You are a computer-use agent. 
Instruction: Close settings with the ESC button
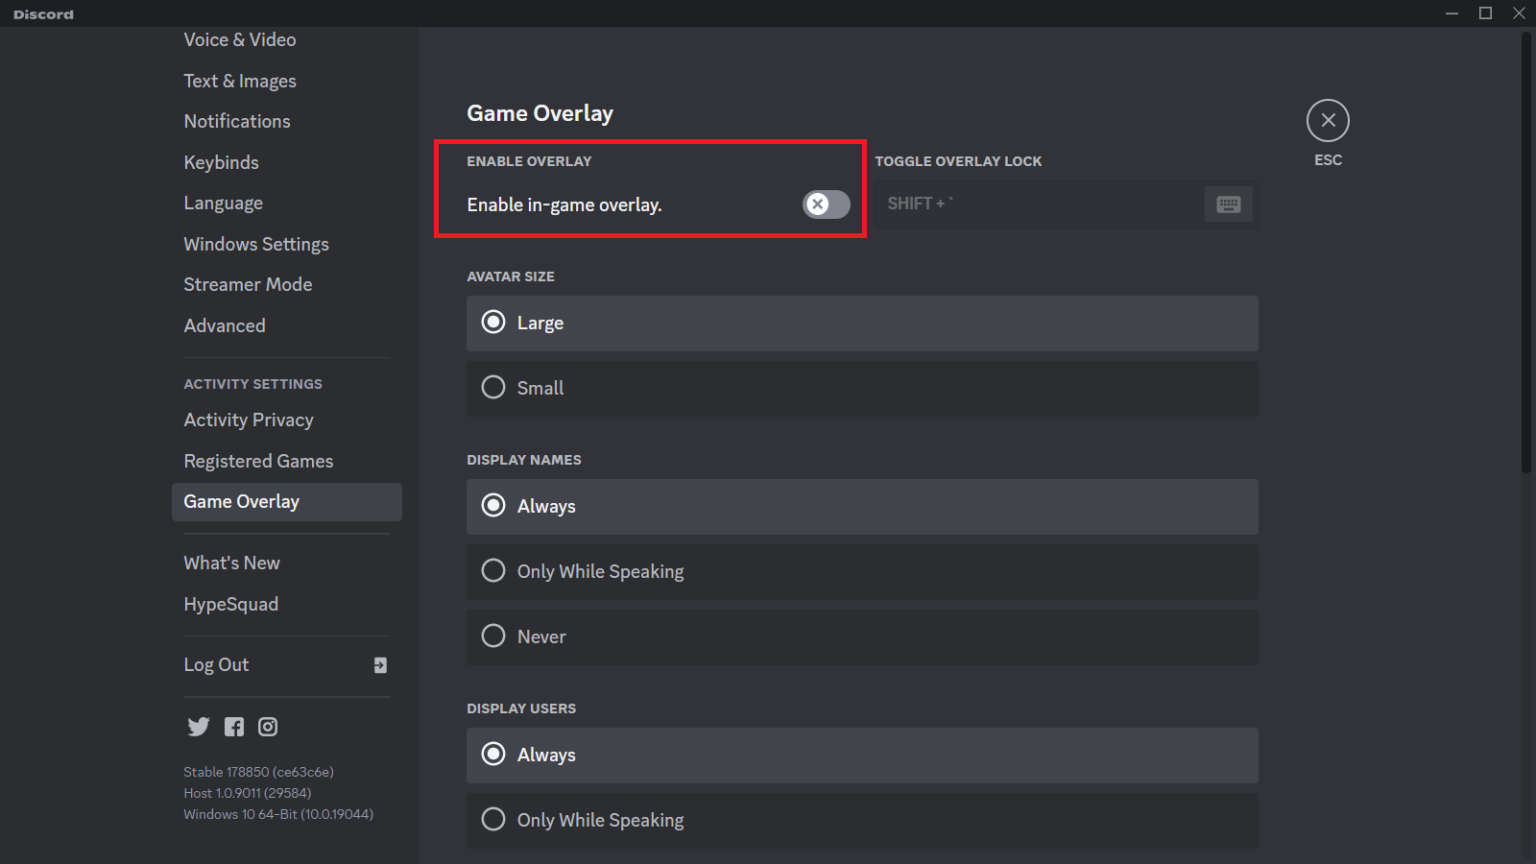[1327, 119]
